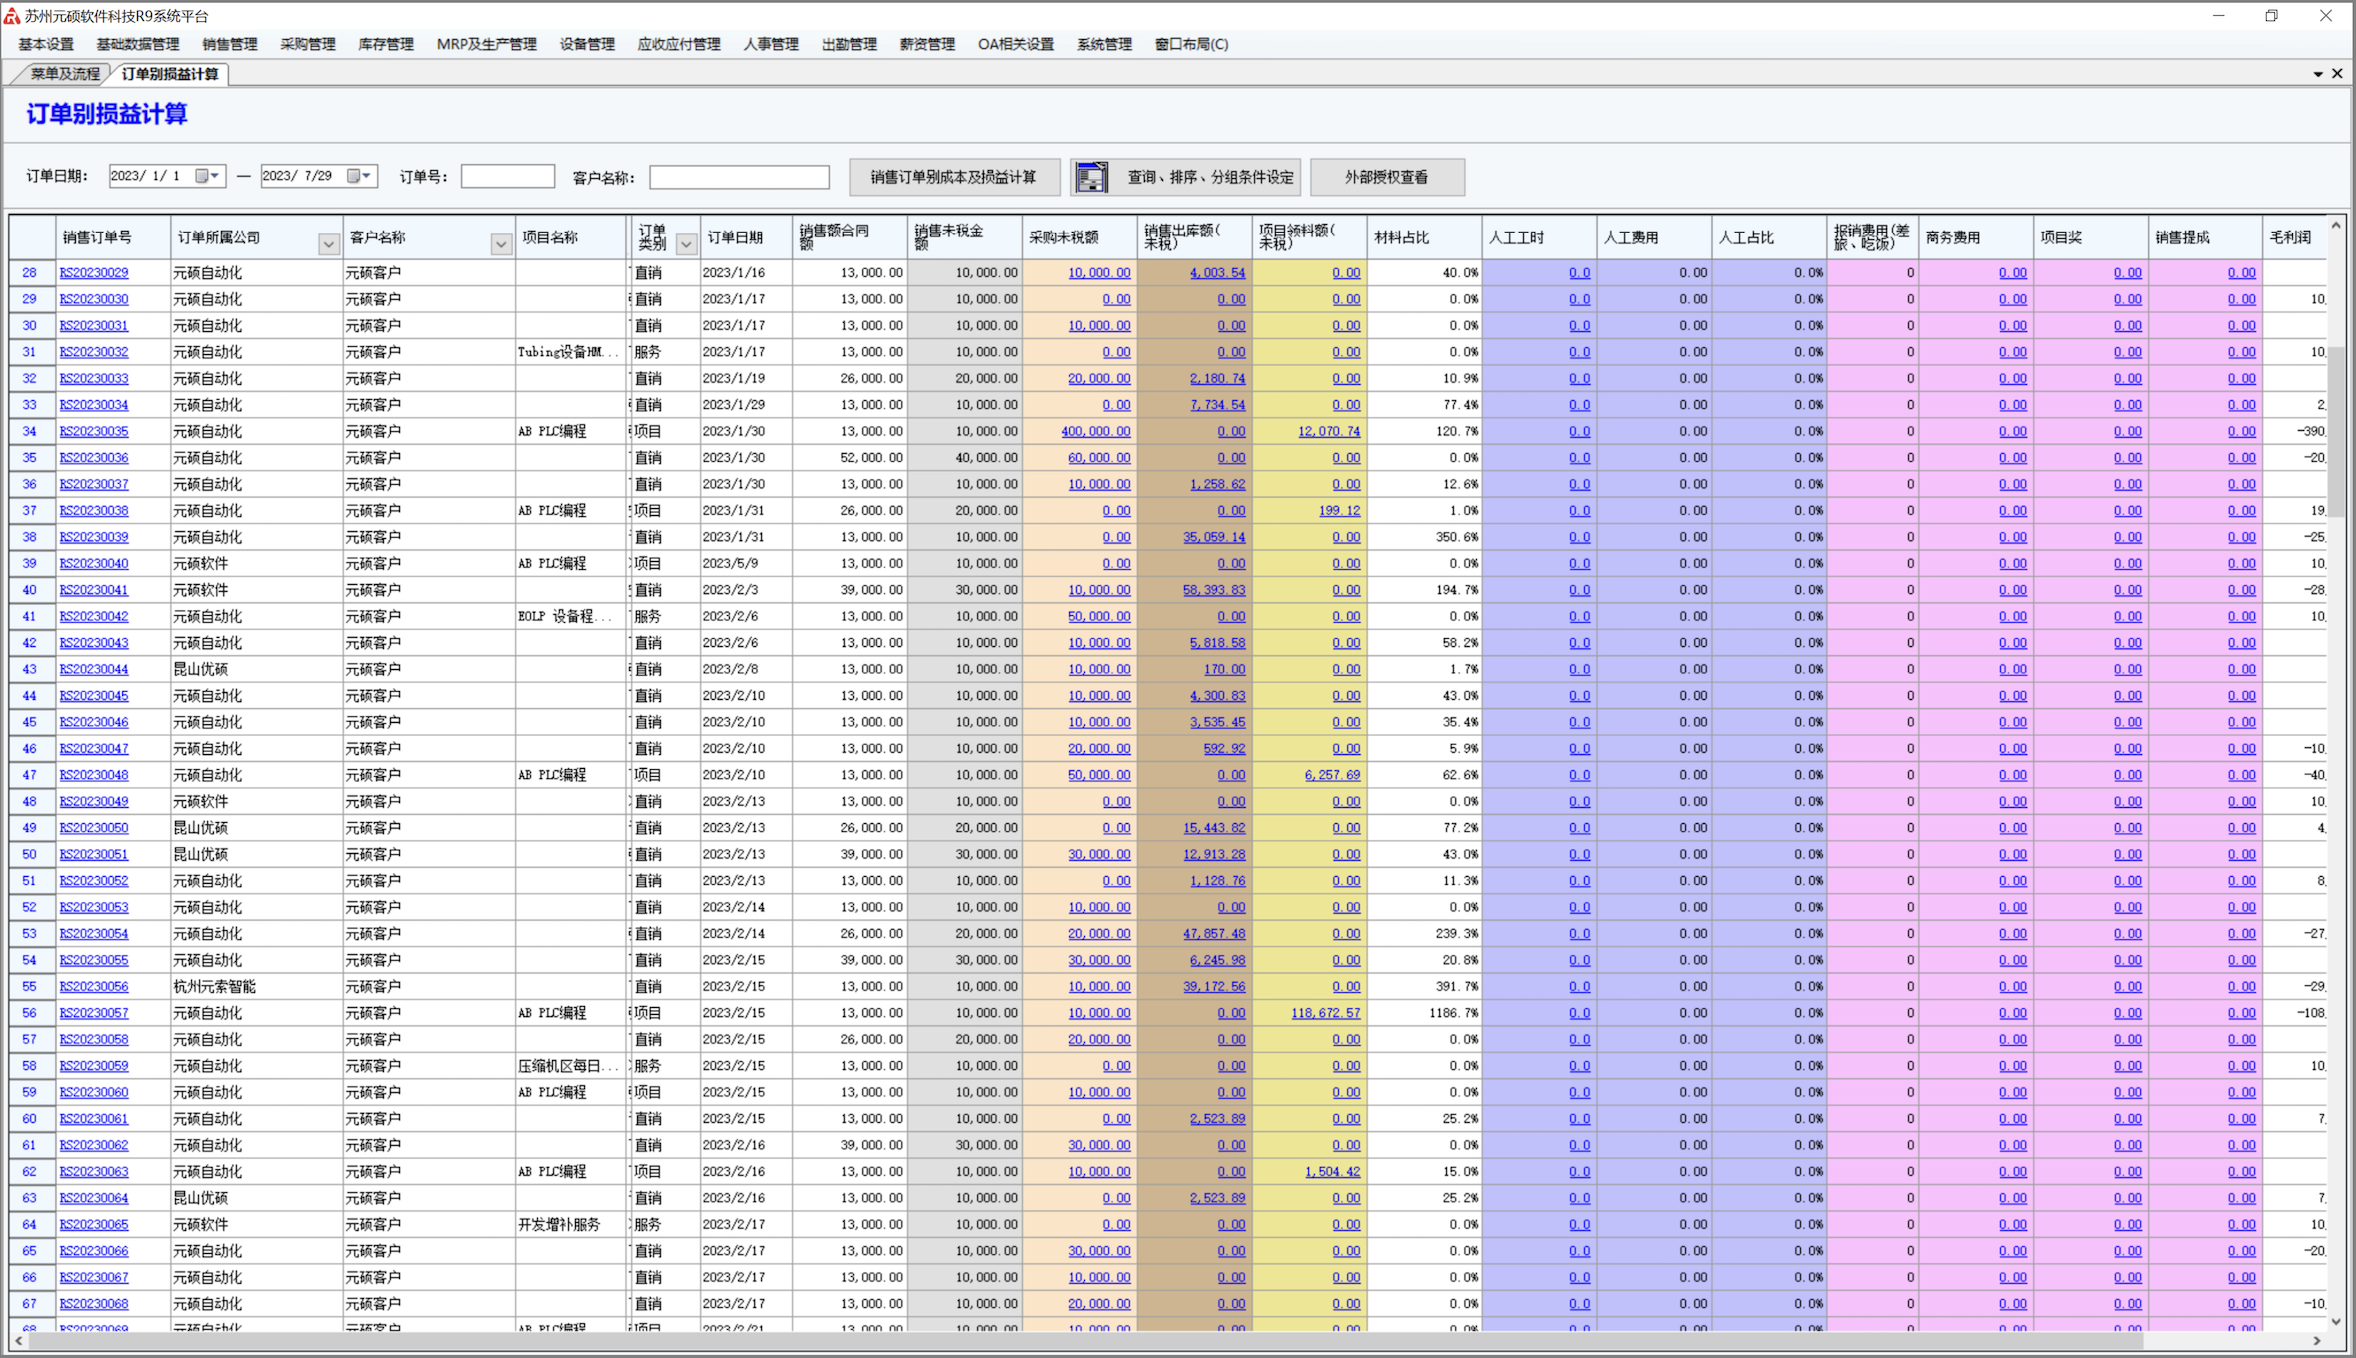Open the tab list dropdown arrow at right
Viewport: 2356px width, 1358px height.
(2318, 74)
